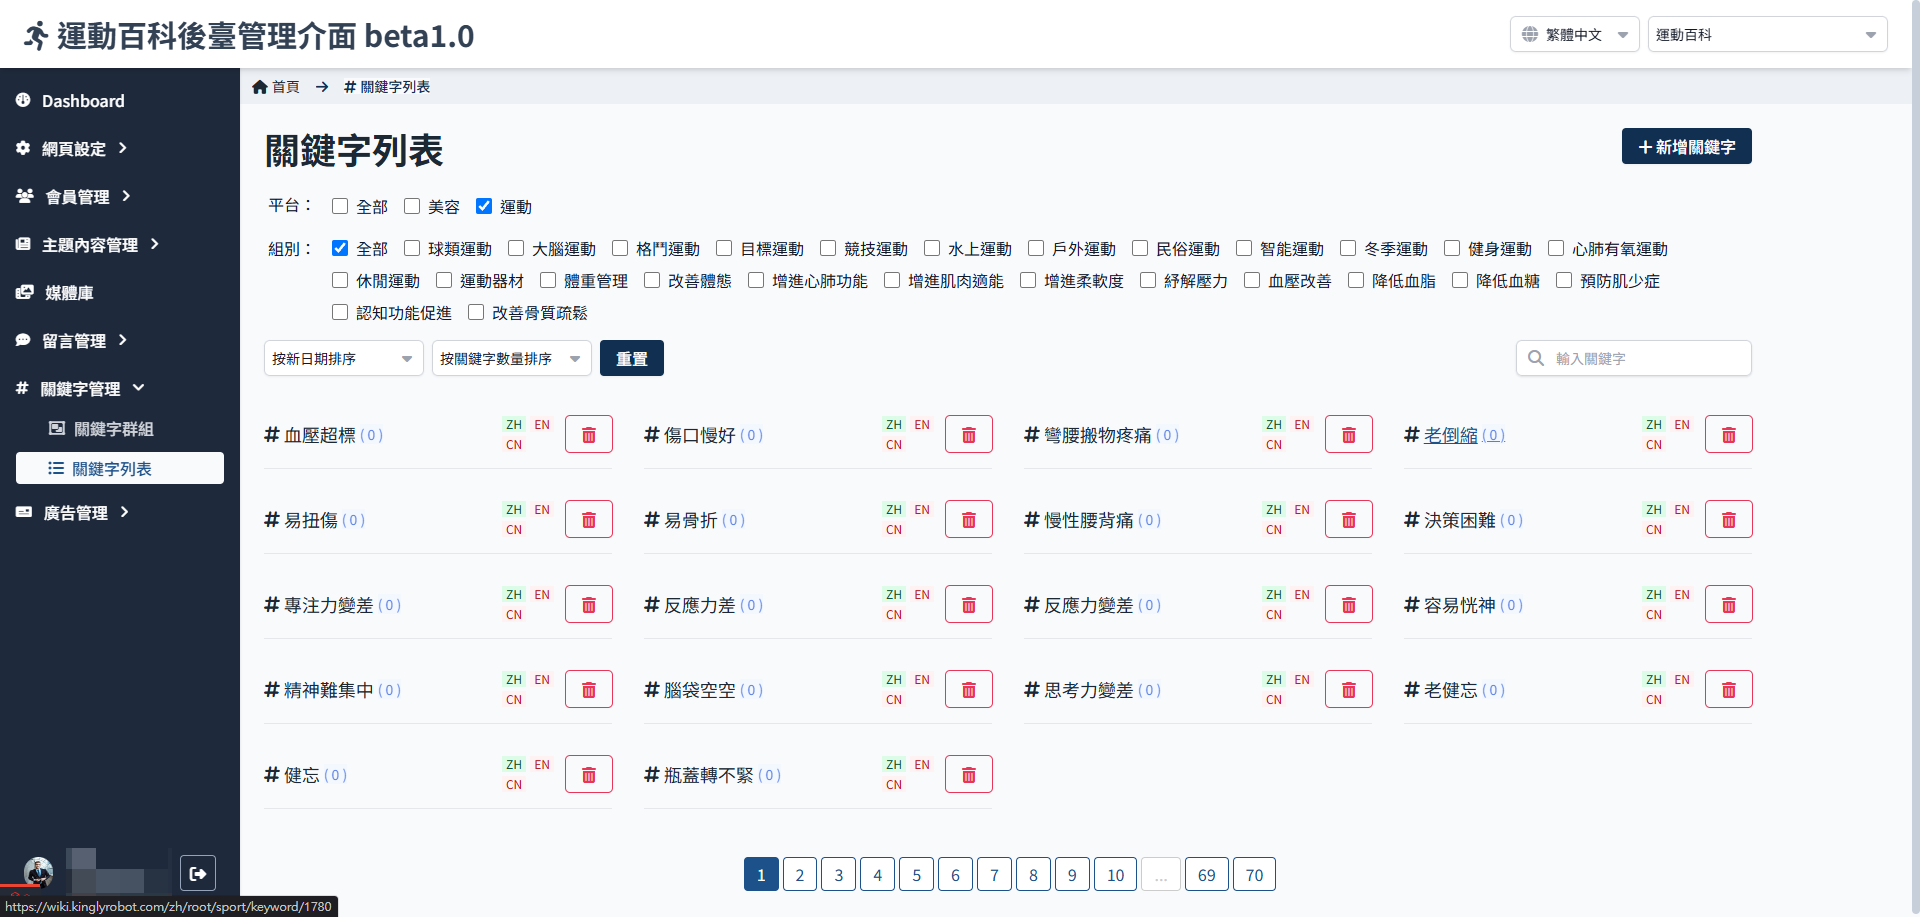The width and height of the screenshot is (1920, 917).
Task: Select 關鍵字列表 submenu item
Action: [120, 468]
